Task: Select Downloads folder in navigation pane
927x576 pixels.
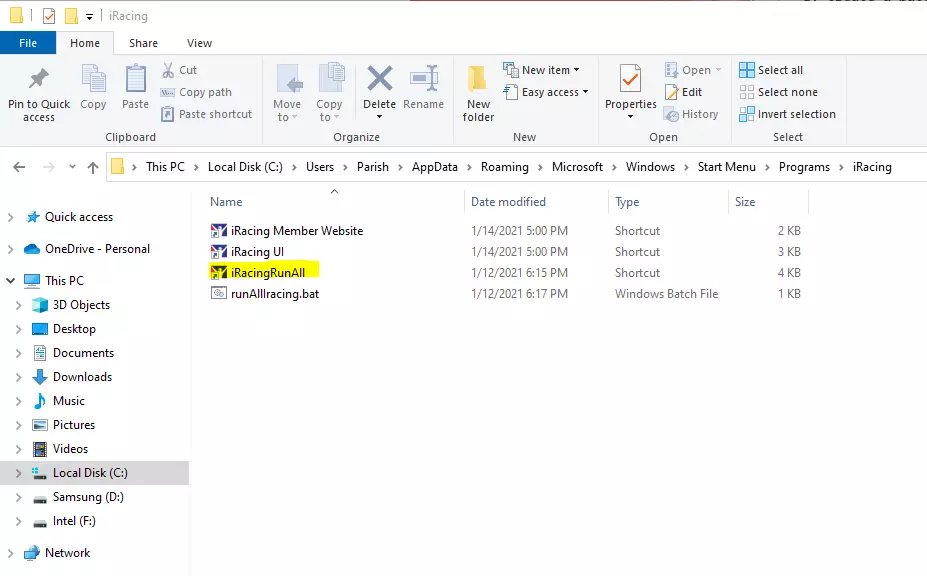Action: point(82,377)
